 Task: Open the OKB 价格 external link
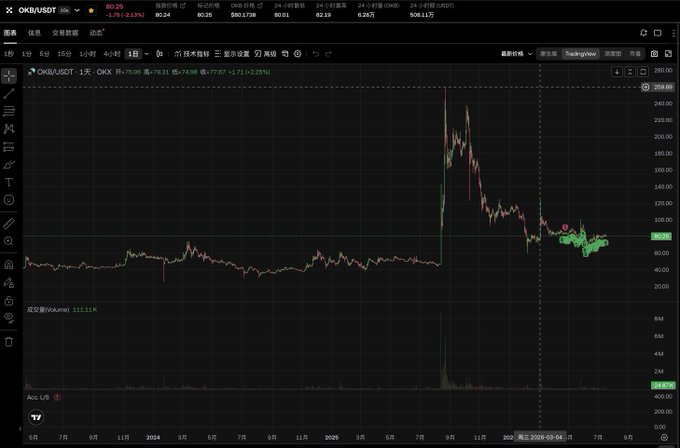click(x=246, y=6)
